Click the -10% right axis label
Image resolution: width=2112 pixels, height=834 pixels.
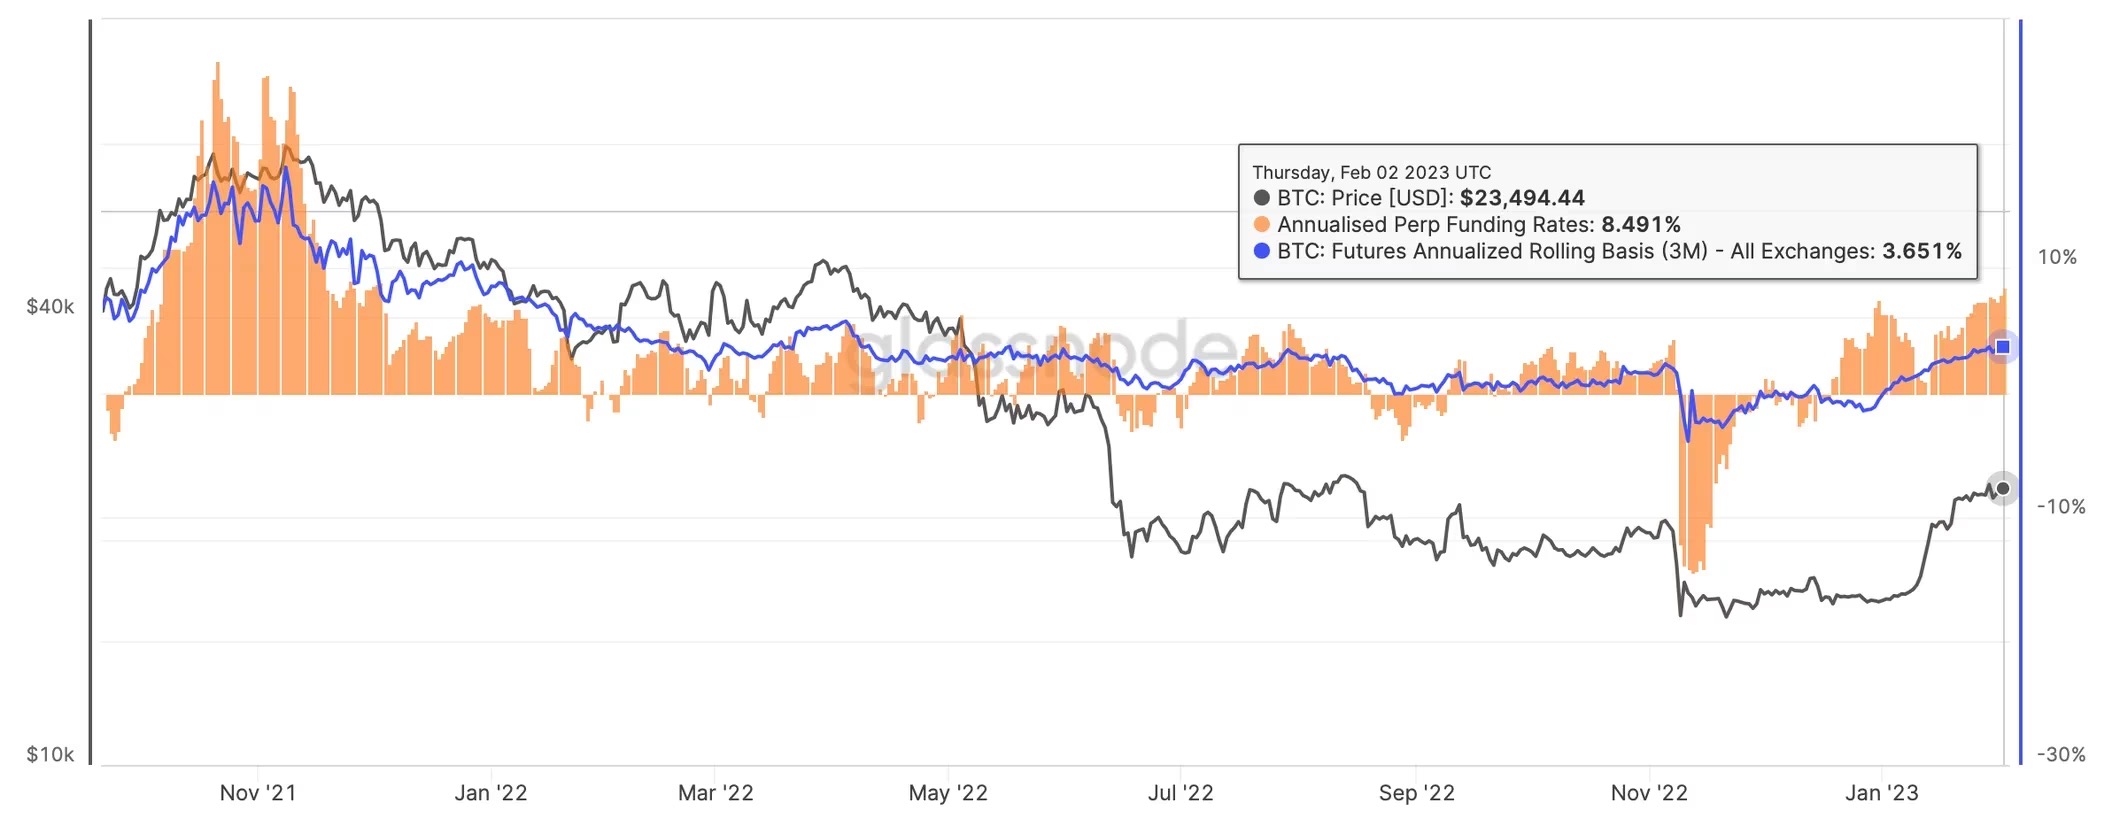(2062, 506)
